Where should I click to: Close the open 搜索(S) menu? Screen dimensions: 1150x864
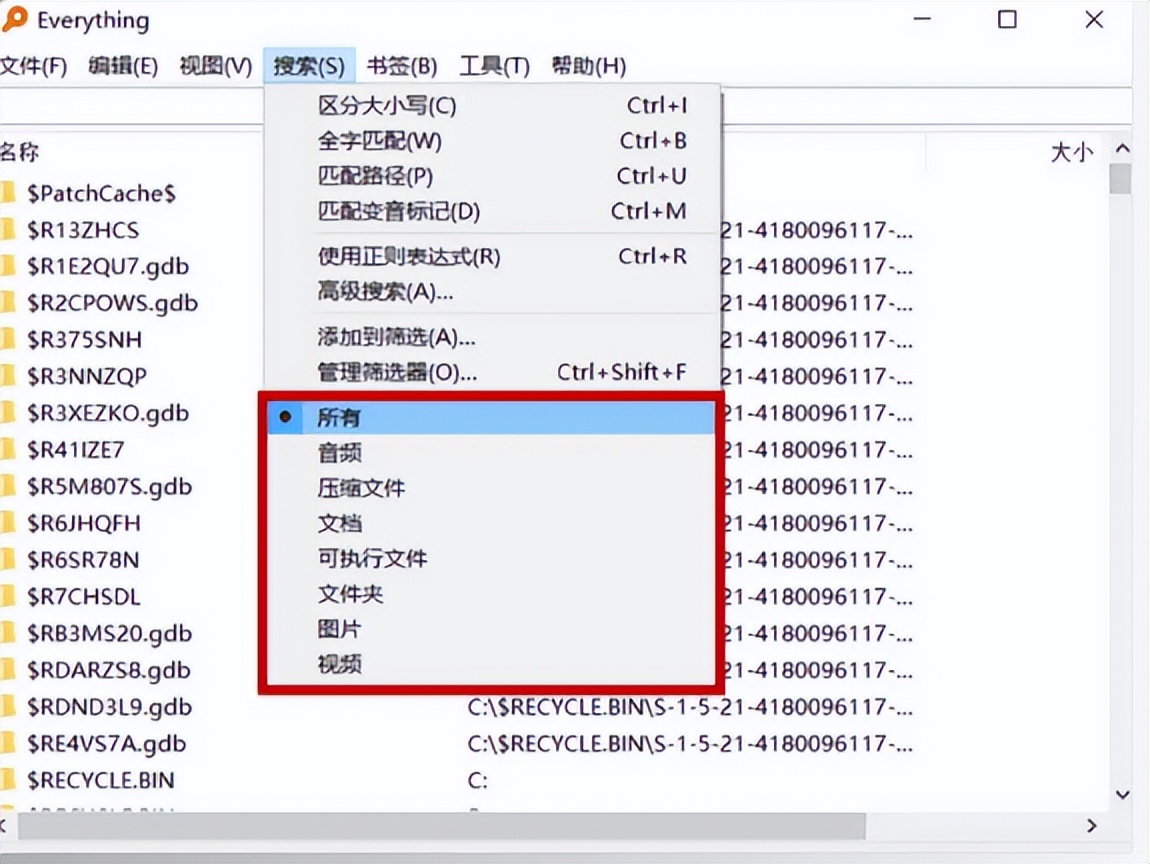pyautogui.click(x=309, y=66)
